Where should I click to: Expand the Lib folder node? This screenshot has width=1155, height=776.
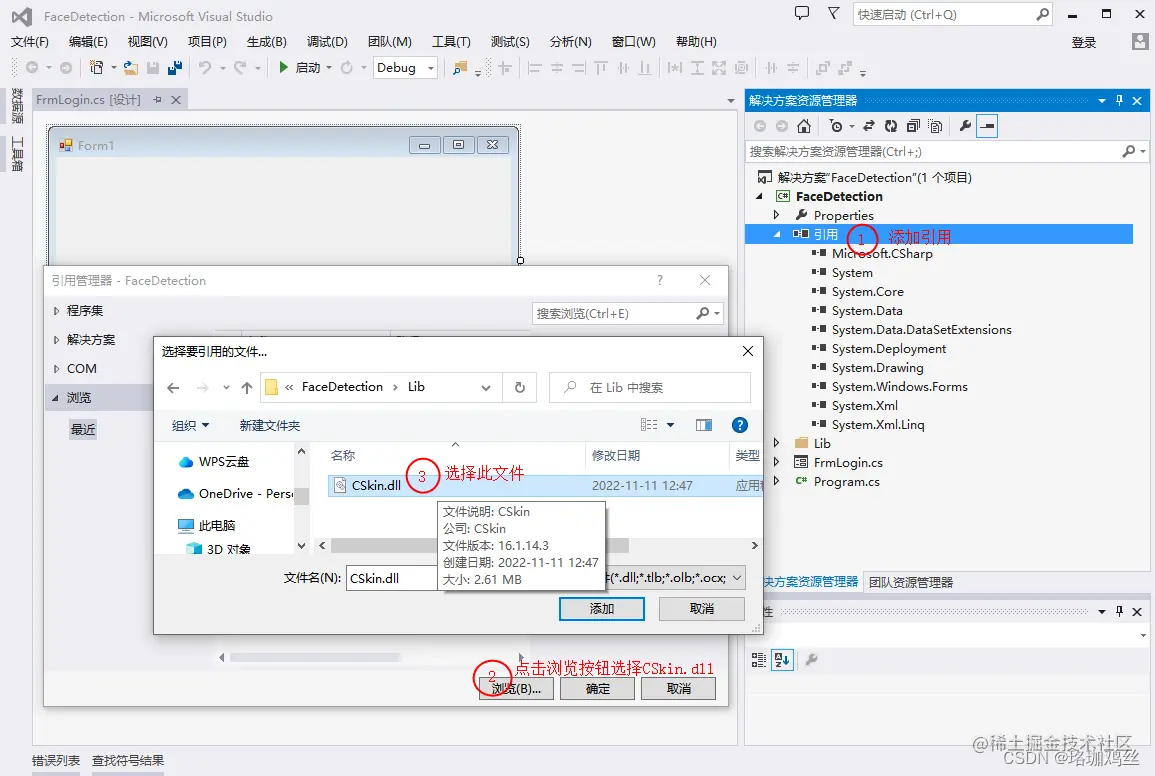(776, 443)
